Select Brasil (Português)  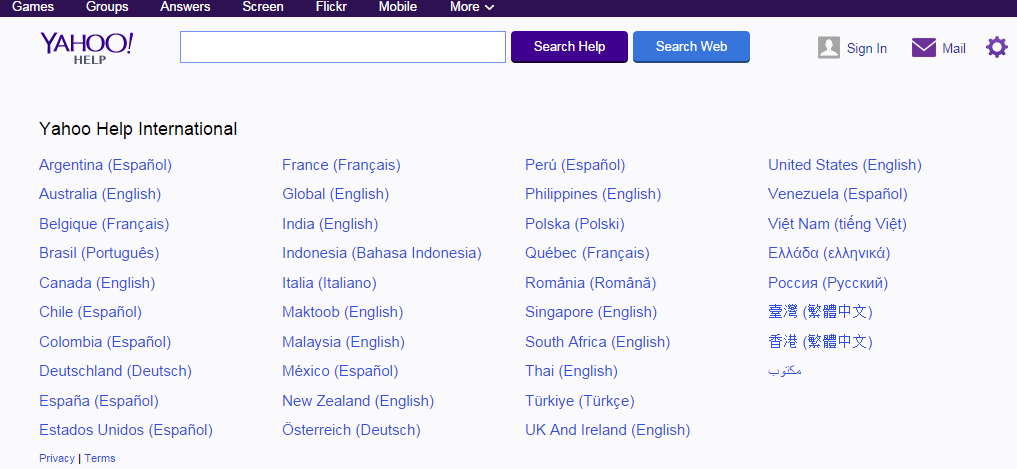pyautogui.click(x=99, y=254)
